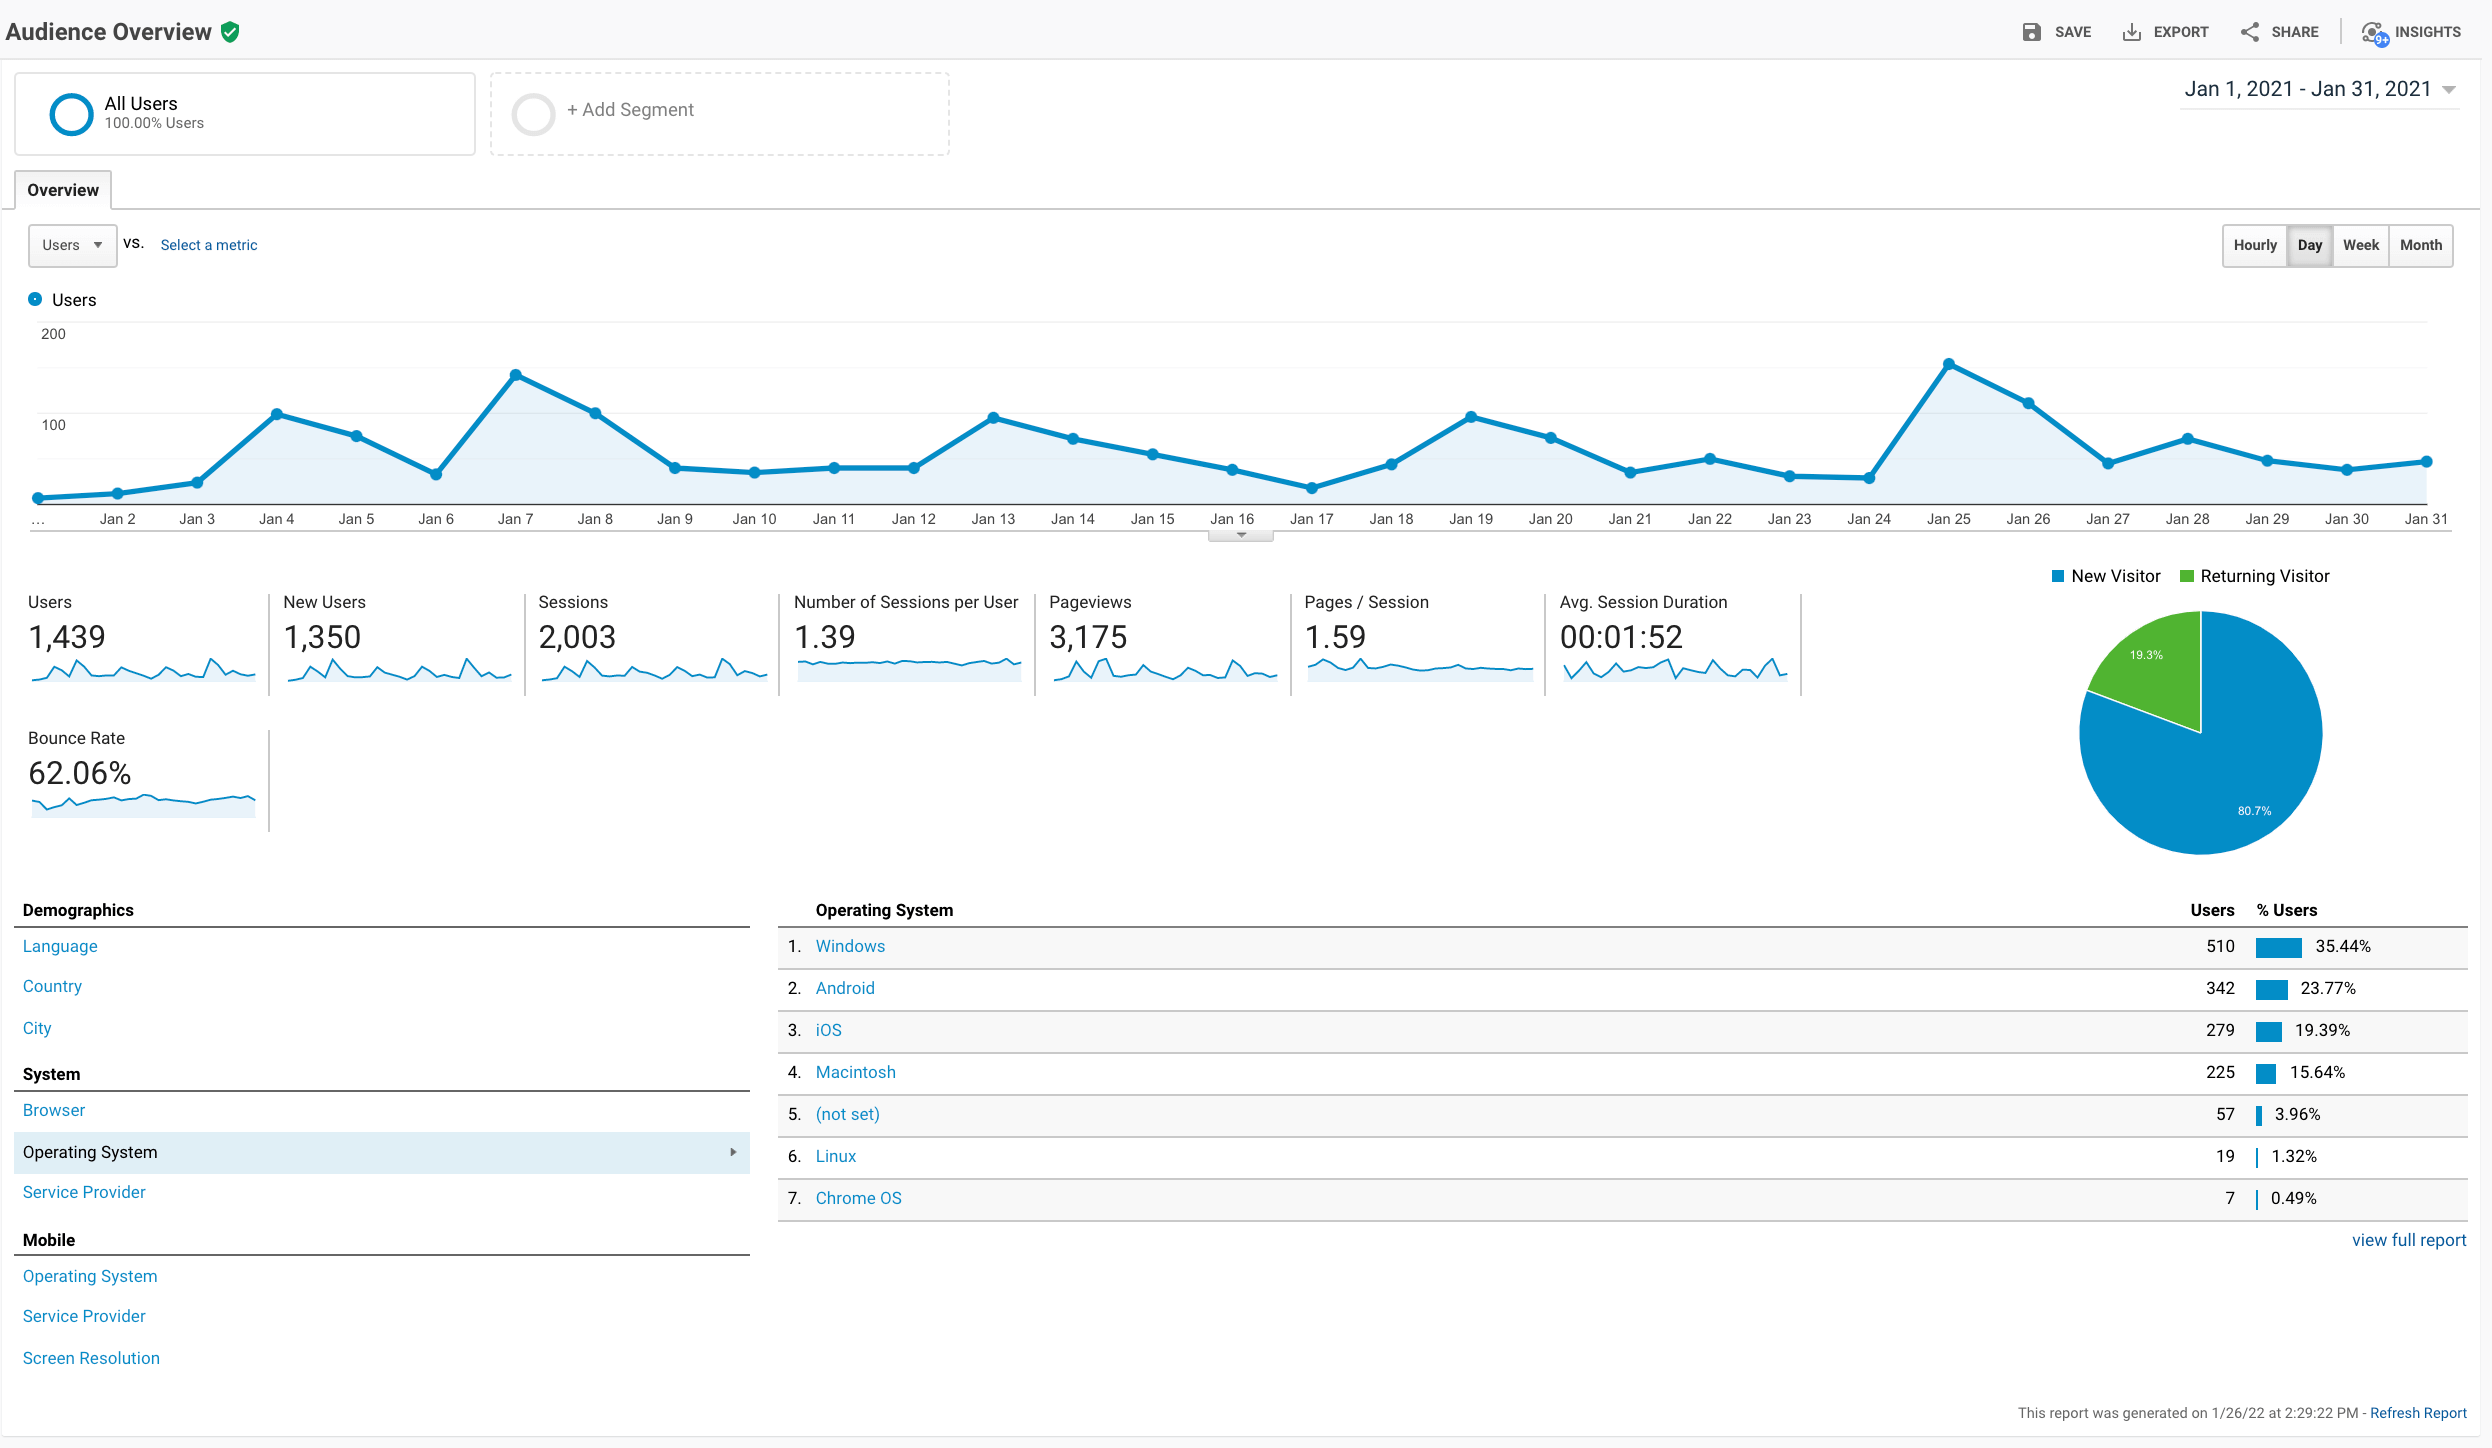Click the green verified badge next to Audience Overview
Screen dimensions: 2492x1448
tap(229, 31)
